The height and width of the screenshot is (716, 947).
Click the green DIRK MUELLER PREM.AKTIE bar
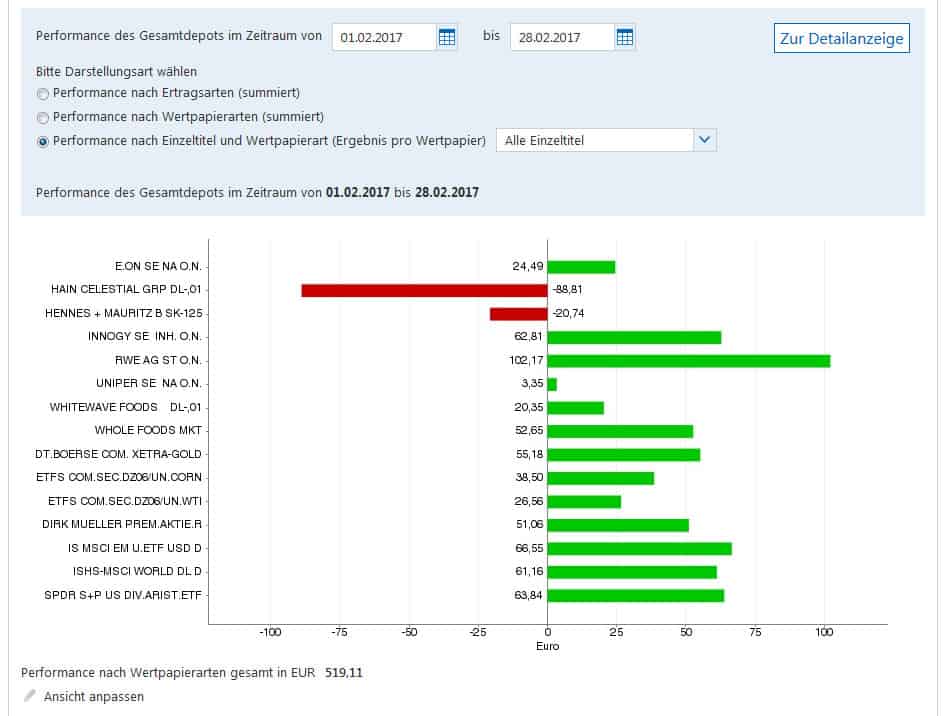[x=618, y=525]
